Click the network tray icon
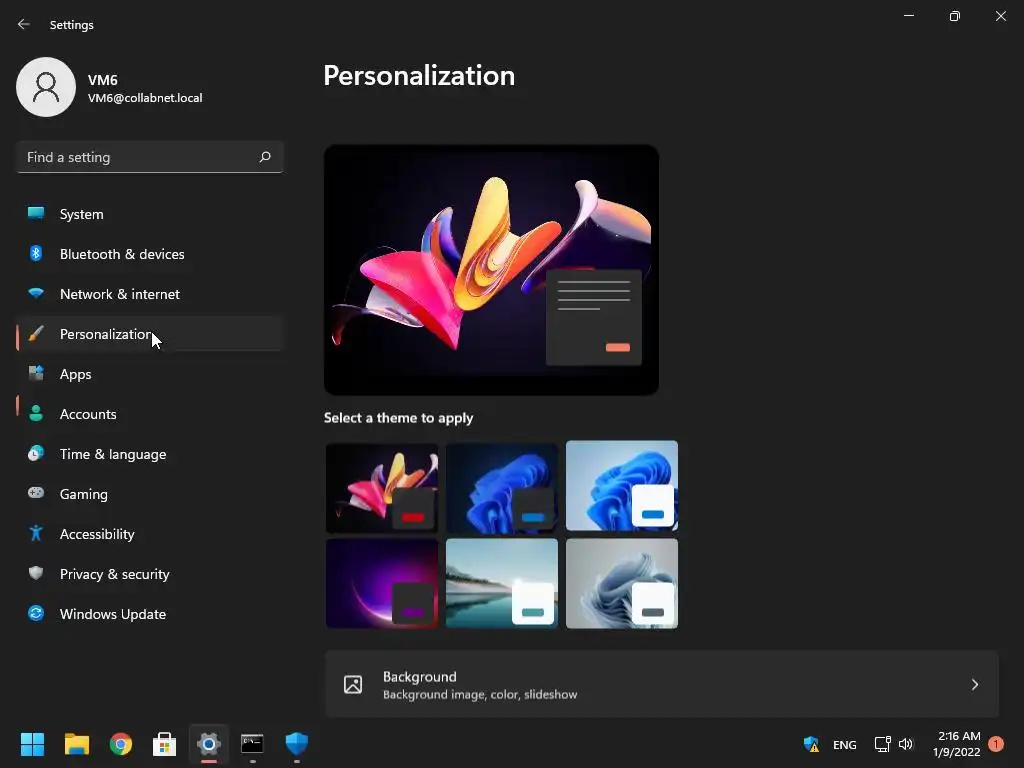Image resolution: width=1024 pixels, height=768 pixels. (882, 744)
